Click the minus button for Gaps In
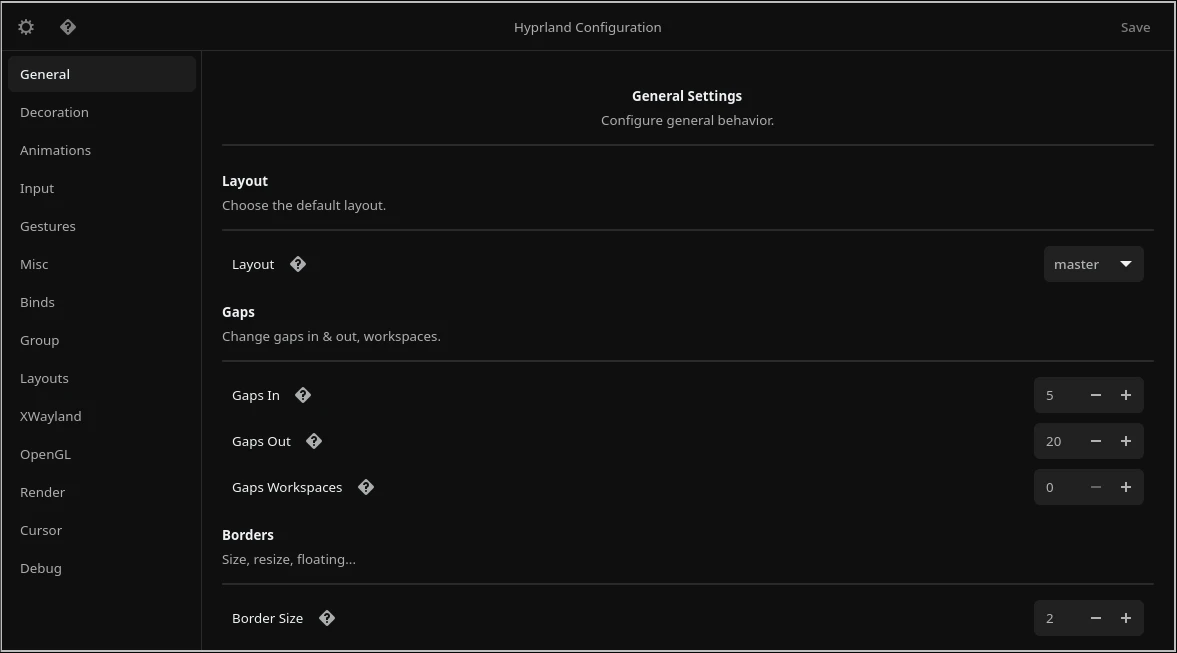The height and width of the screenshot is (653, 1177). [x=1095, y=395]
